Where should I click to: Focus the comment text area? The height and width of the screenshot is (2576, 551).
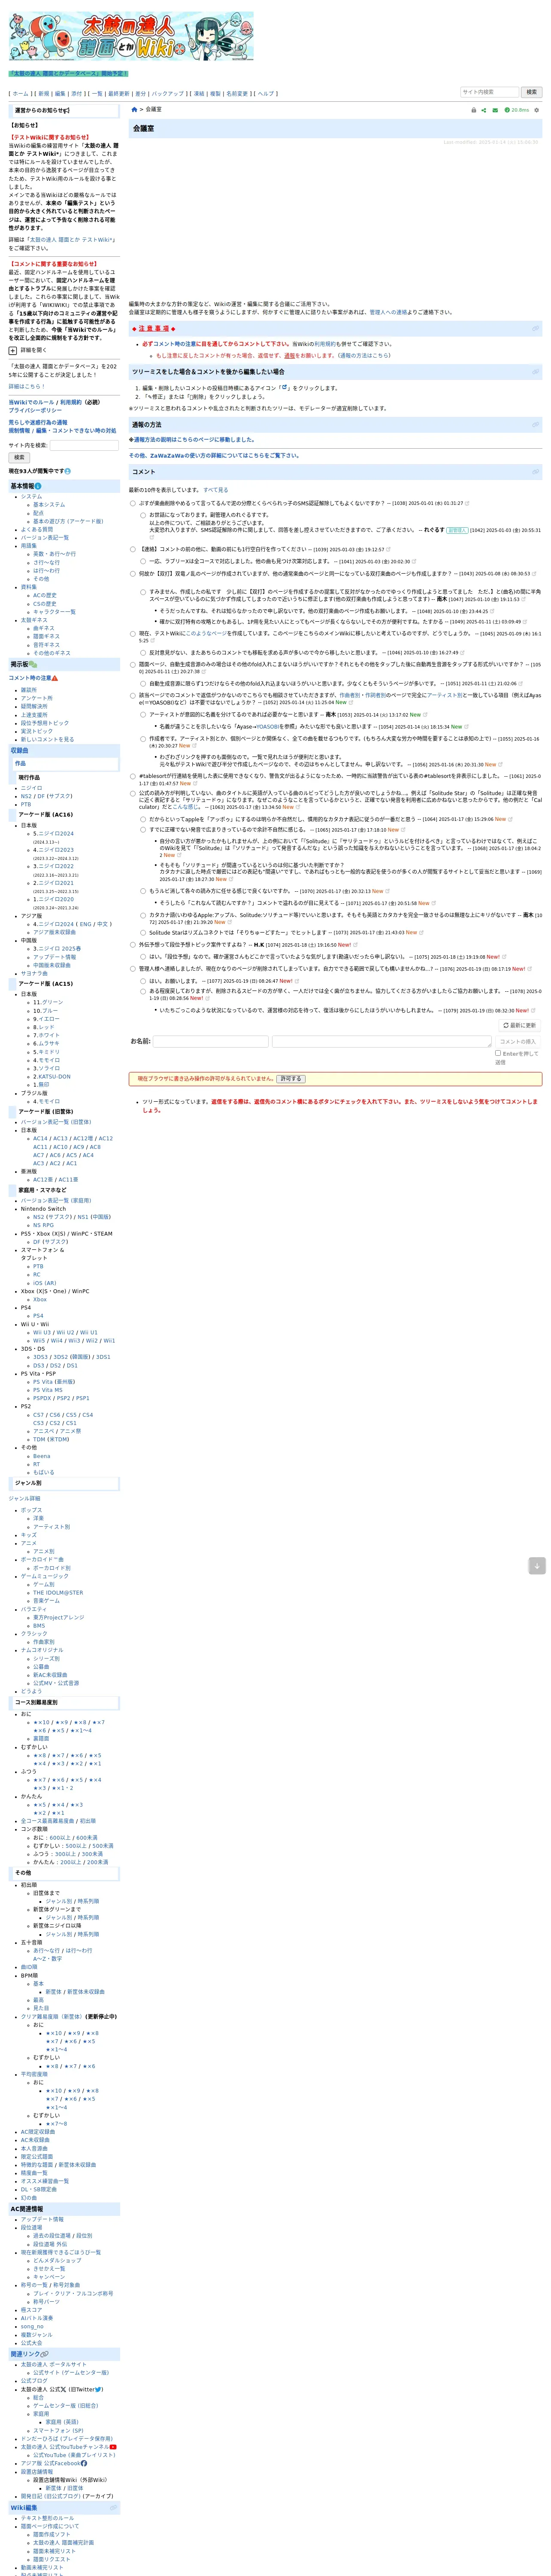click(382, 1041)
